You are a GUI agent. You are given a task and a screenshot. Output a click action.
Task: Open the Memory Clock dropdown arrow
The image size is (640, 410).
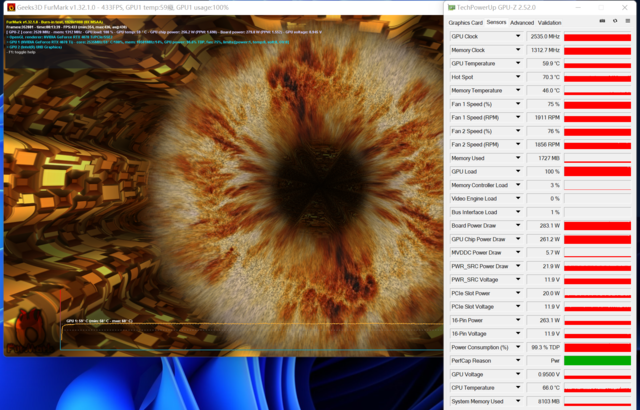tap(518, 50)
